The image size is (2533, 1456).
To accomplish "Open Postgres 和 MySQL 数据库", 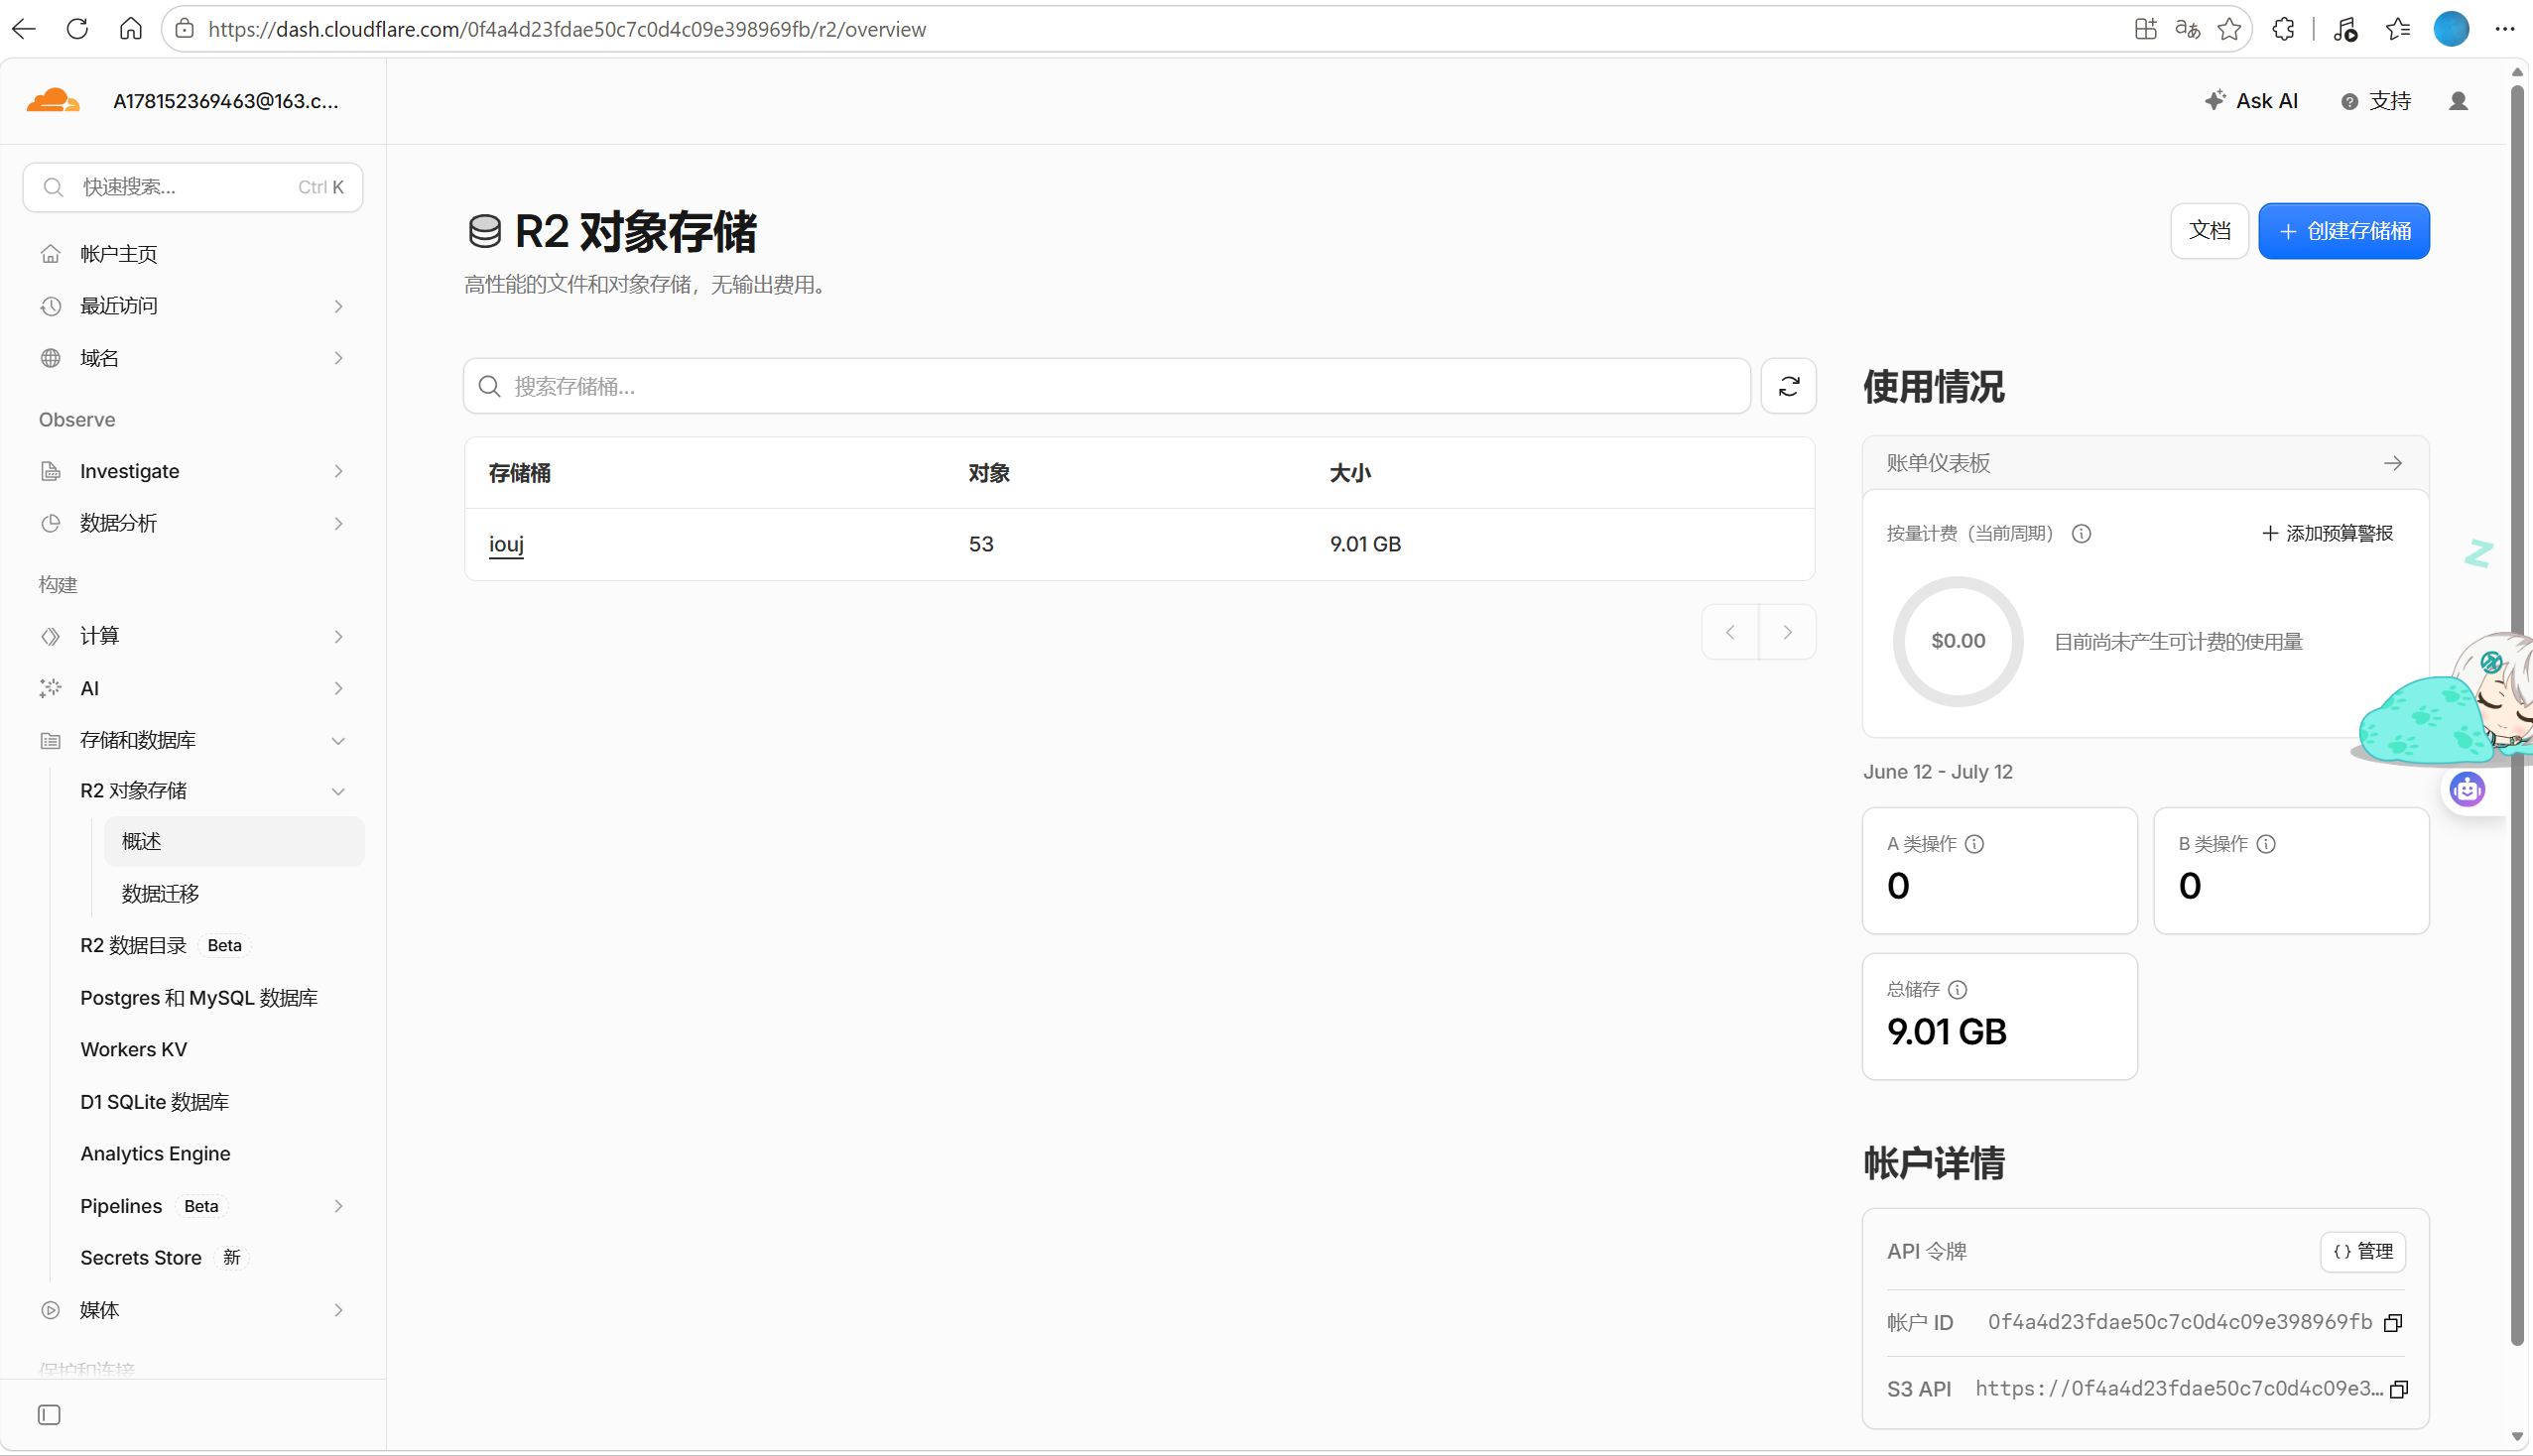I will [x=199, y=998].
